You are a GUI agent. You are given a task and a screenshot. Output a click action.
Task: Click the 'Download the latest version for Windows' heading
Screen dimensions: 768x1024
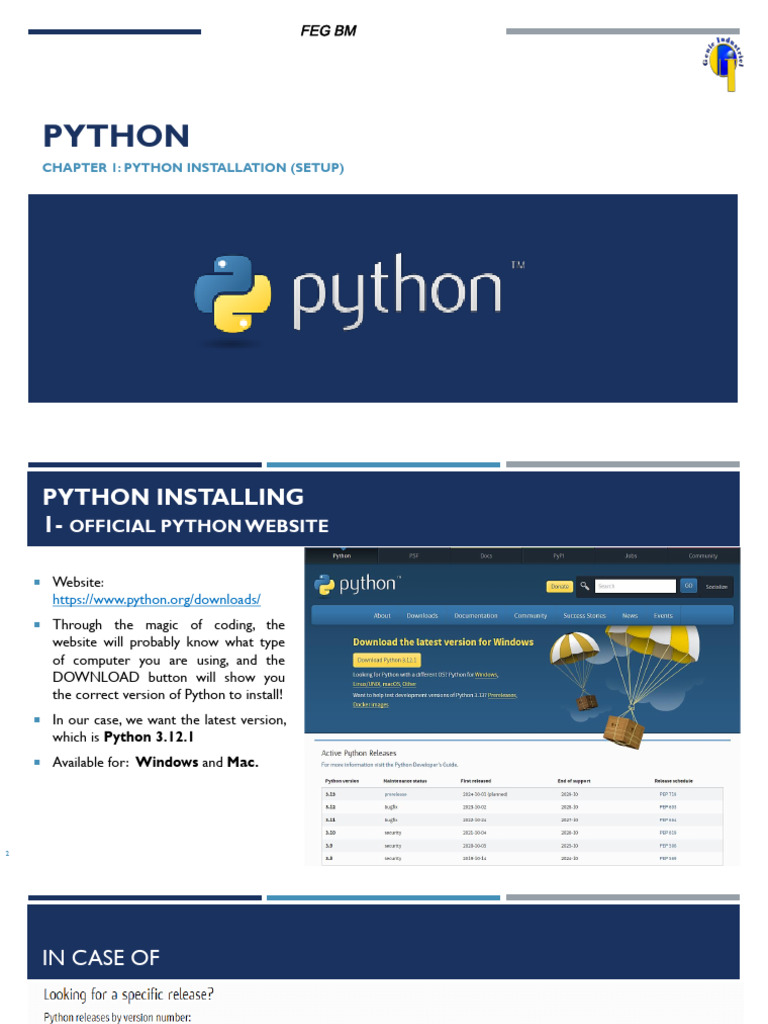point(443,642)
